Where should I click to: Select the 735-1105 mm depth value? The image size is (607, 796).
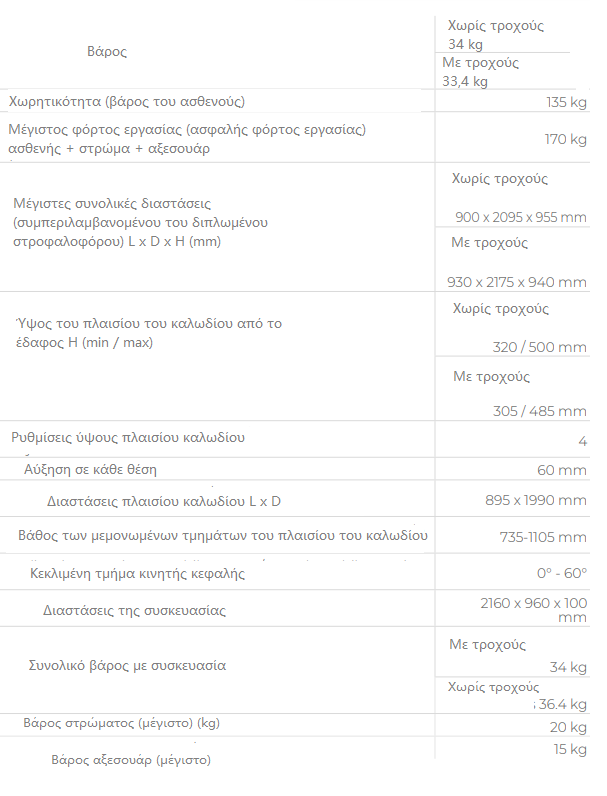[x=543, y=537]
